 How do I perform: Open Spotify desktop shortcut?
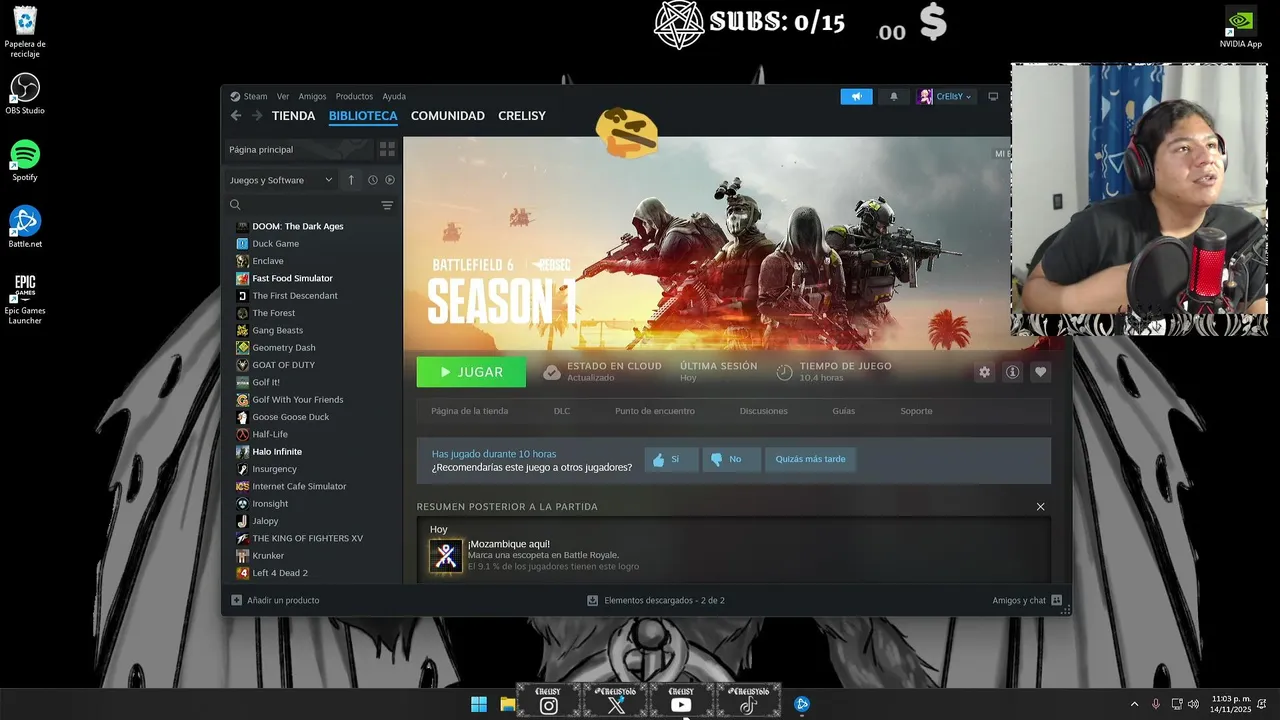pyautogui.click(x=25, y=161)
